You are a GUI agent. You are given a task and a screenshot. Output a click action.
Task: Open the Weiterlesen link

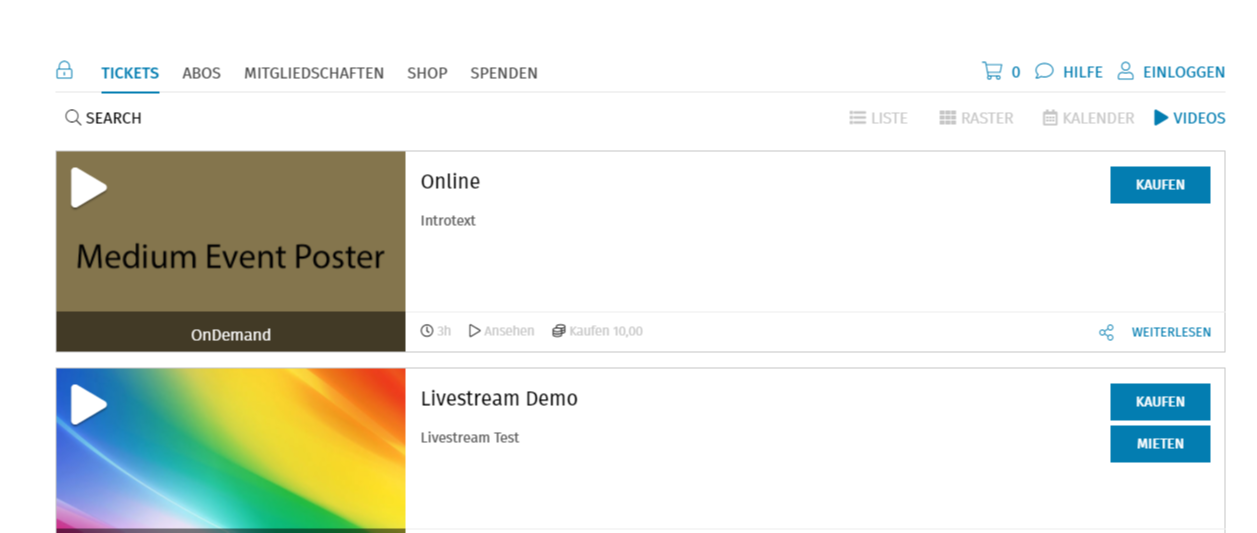(x=1171, y=332)
